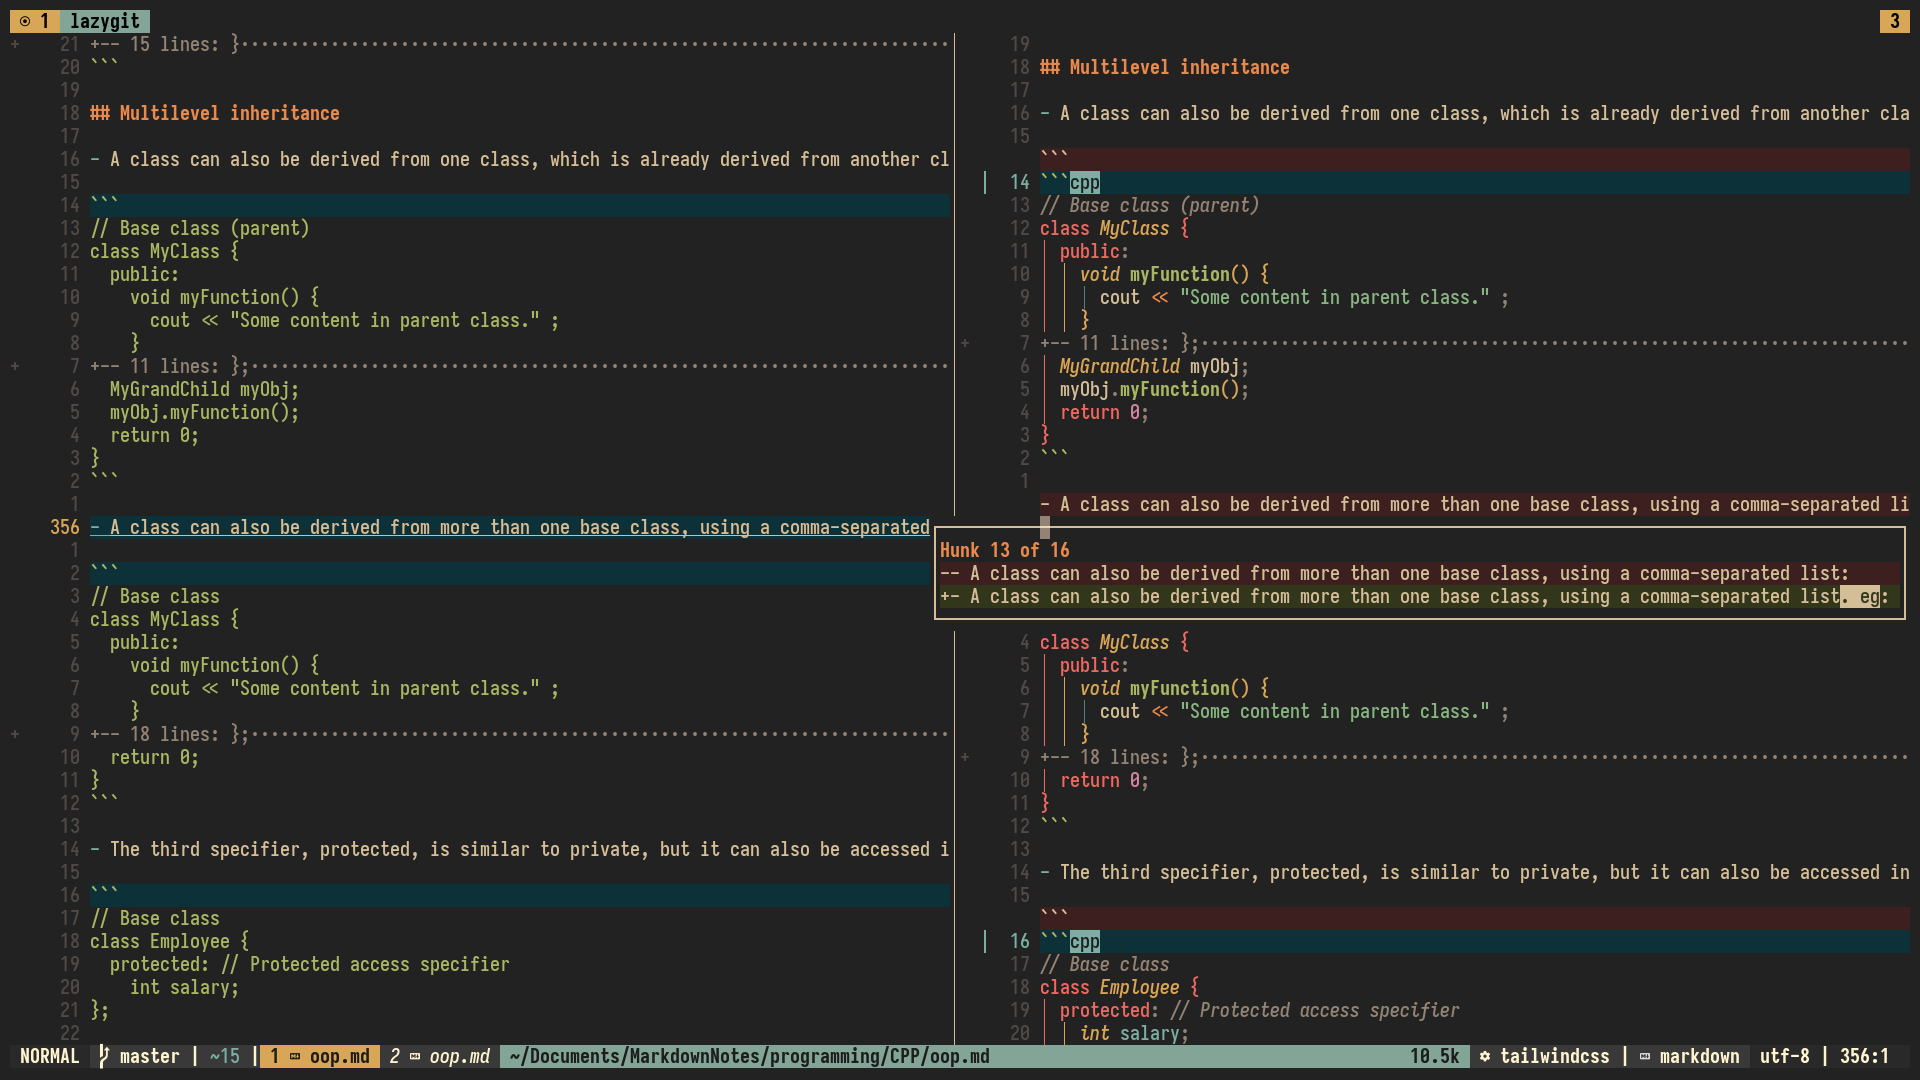Click the master branch name in statusline

pos(150,1056)
